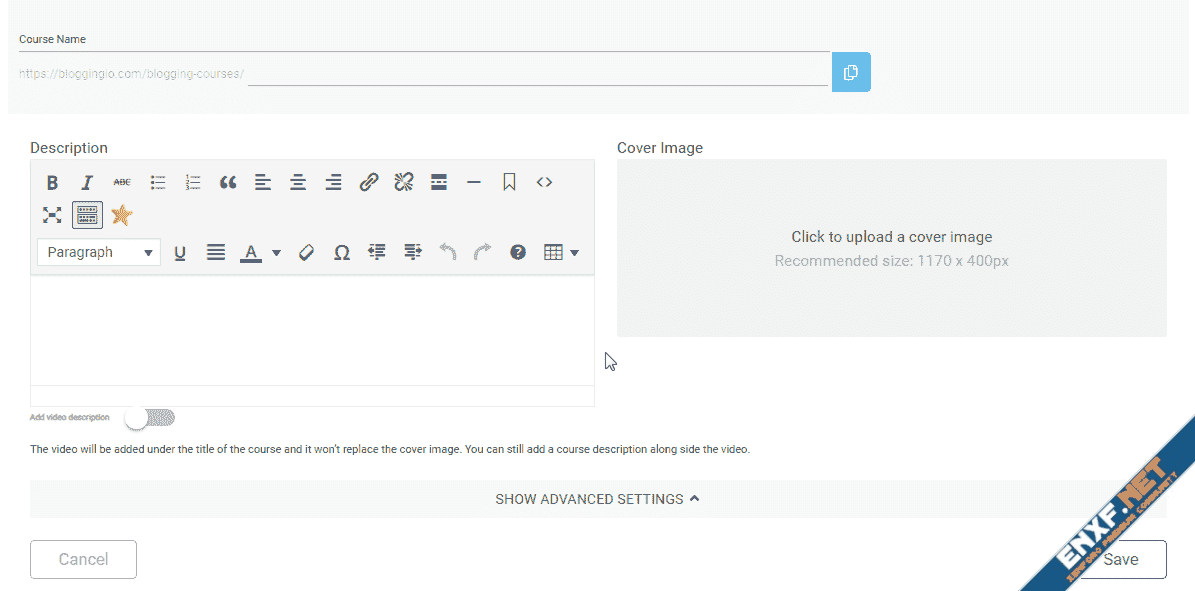Toggle the Add video description switch
Screen dimensions: 1195x591
pos(150,417)
